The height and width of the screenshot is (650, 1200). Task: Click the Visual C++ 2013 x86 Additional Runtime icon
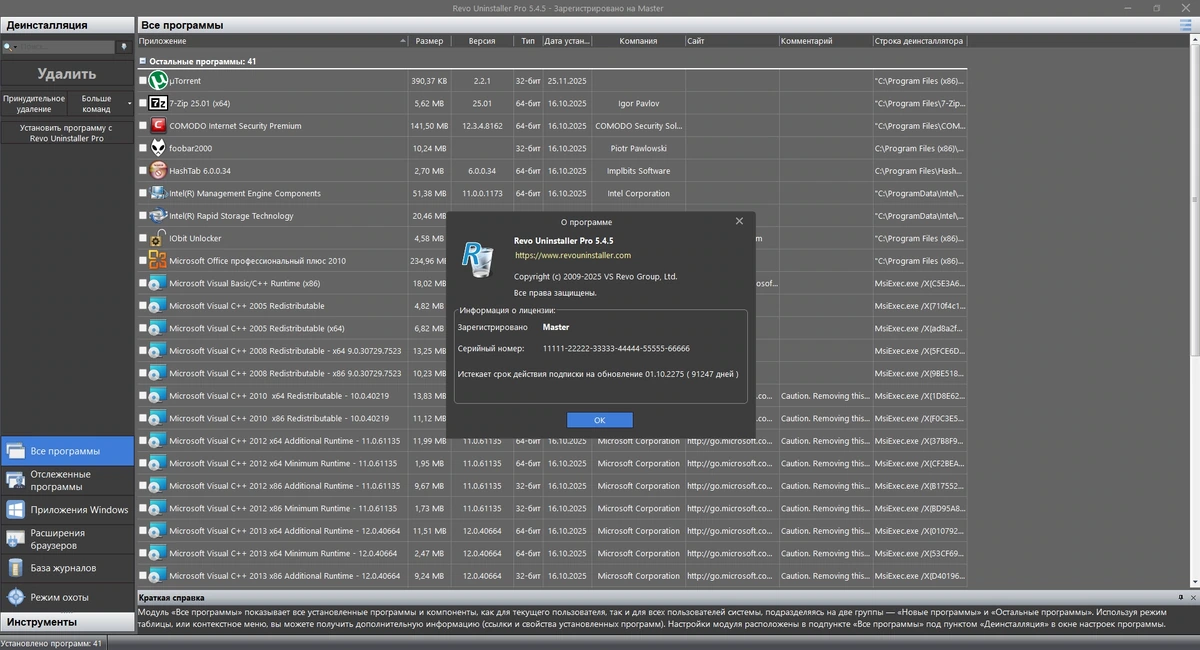(x=157, y=576)
